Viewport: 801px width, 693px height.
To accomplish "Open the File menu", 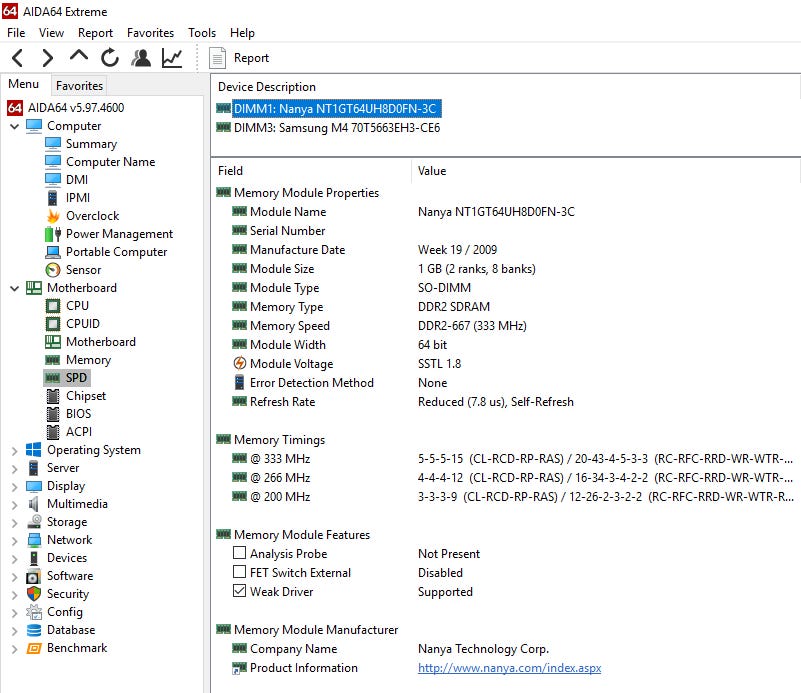I will point(16,33).
